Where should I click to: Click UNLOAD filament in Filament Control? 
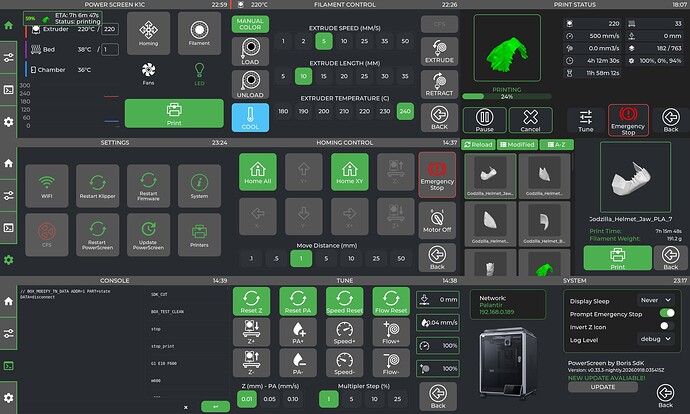[x=250, y=84]
